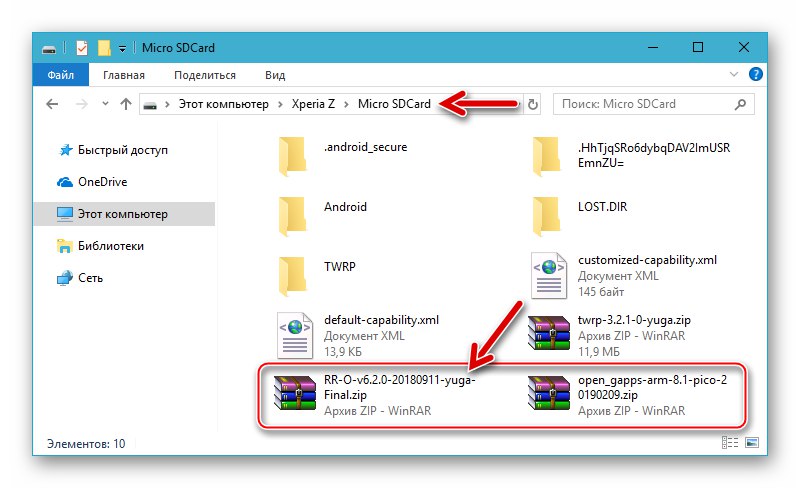The width and height of the screenshot is (800, 488).
Task: Switch to large icons view in status bar
Action: click(752, 443)
